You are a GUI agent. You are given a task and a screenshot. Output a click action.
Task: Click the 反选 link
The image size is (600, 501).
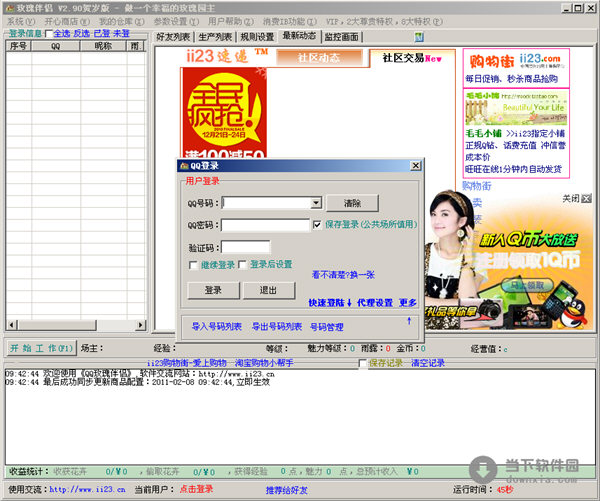pos(82,34)
